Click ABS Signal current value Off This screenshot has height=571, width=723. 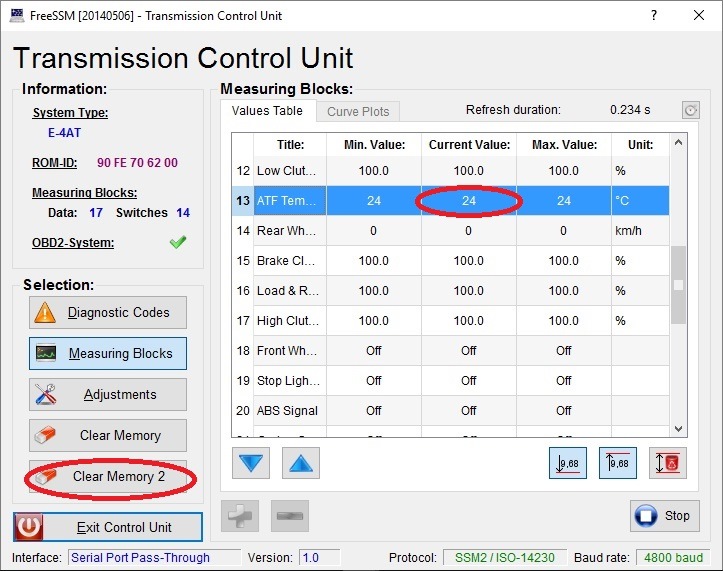[469, 410]
